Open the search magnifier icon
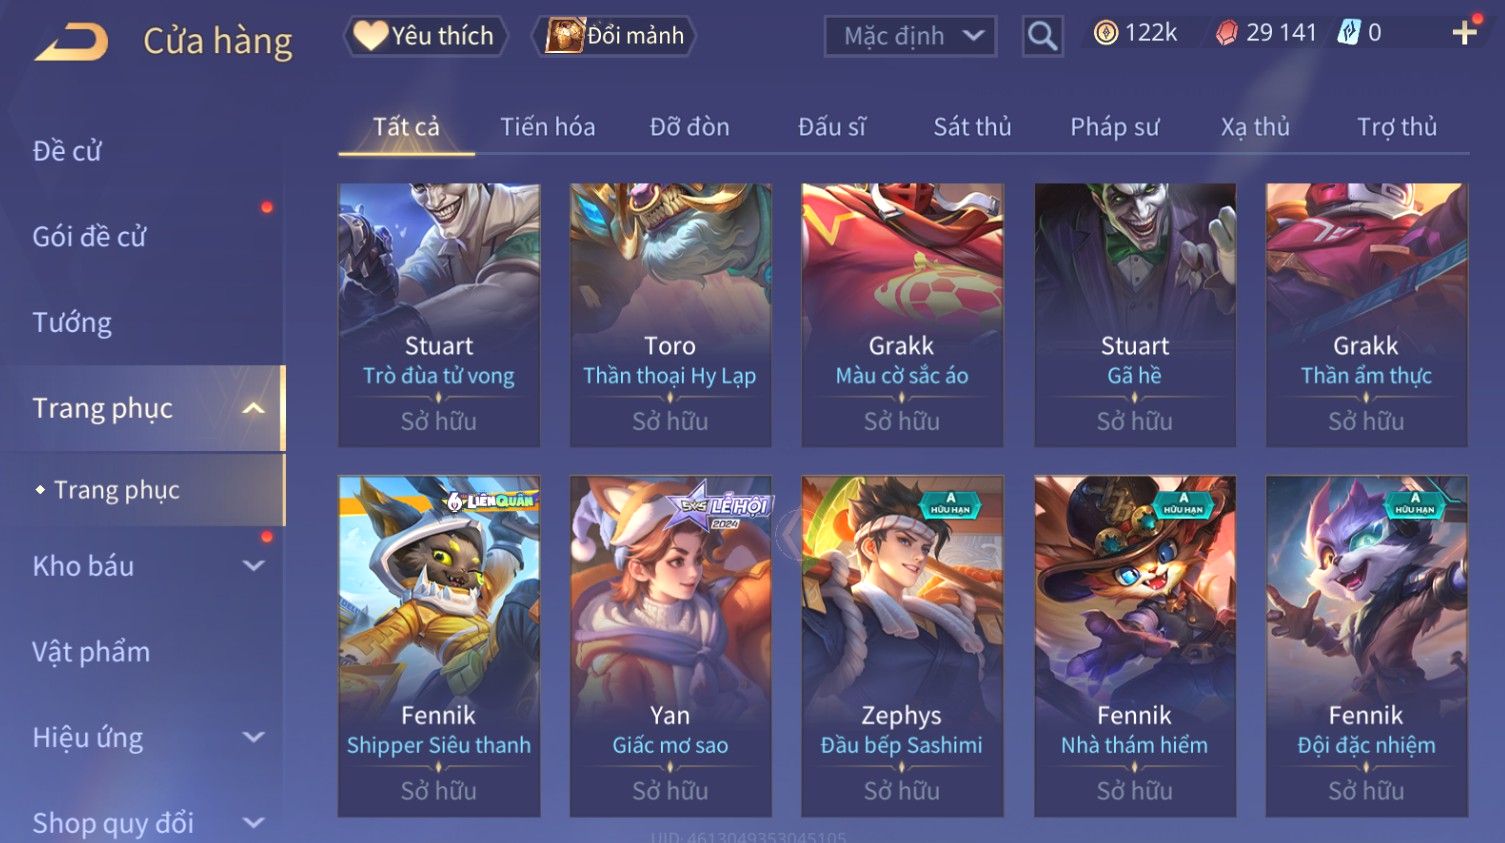The image size is (1505, 843). tap(1042, 36)
